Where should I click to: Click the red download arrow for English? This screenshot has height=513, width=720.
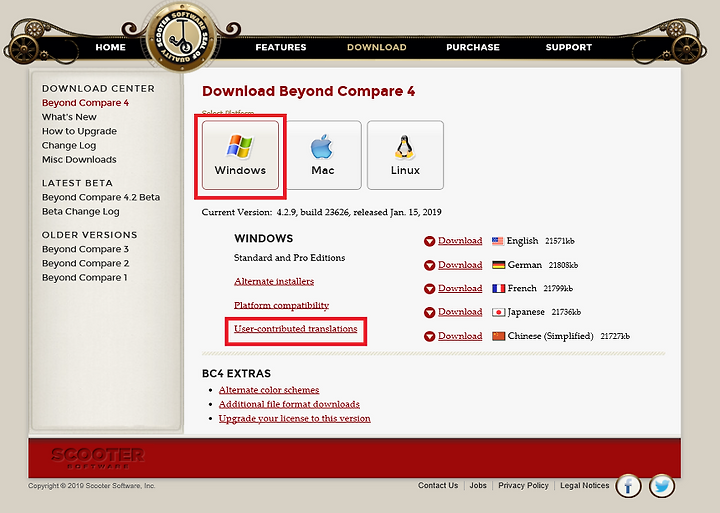pyautogui.click(x=429, y=241)
